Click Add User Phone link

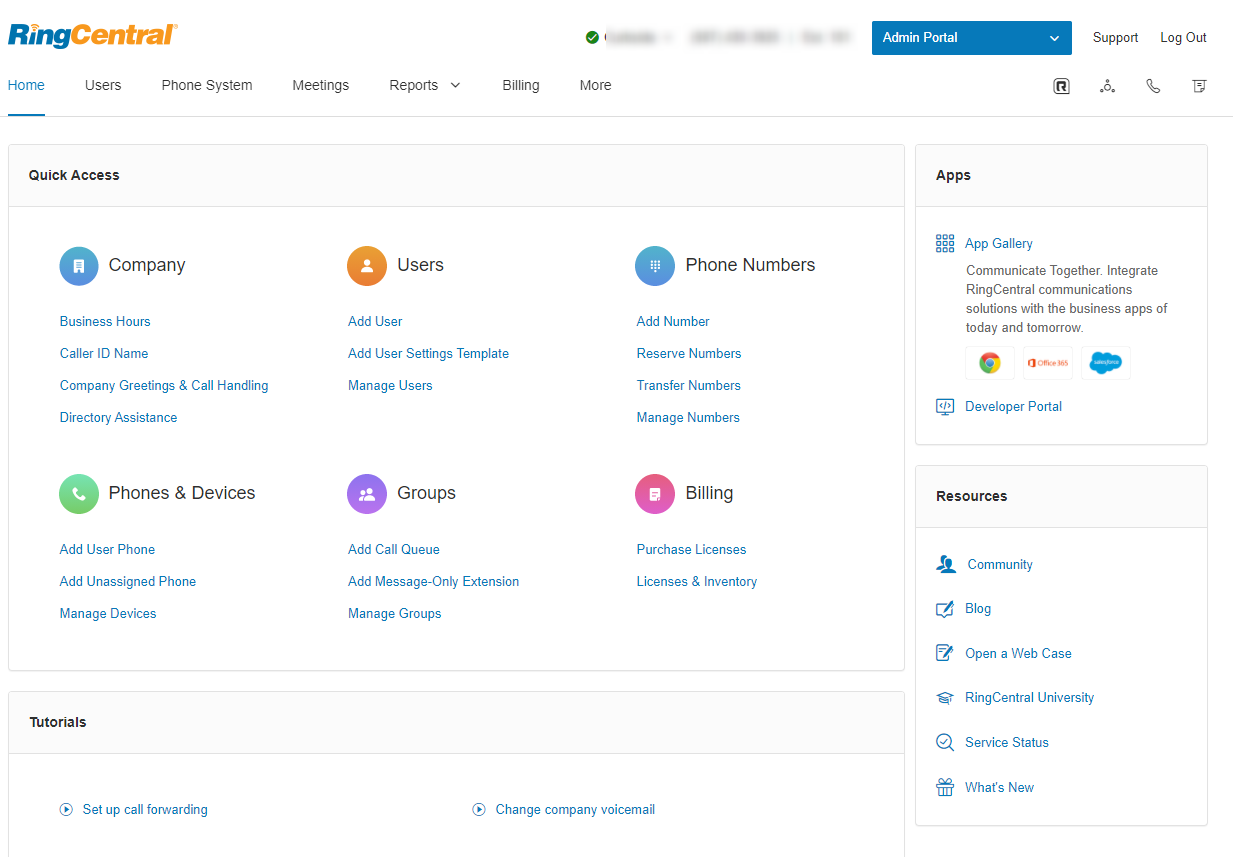point(107,550)
